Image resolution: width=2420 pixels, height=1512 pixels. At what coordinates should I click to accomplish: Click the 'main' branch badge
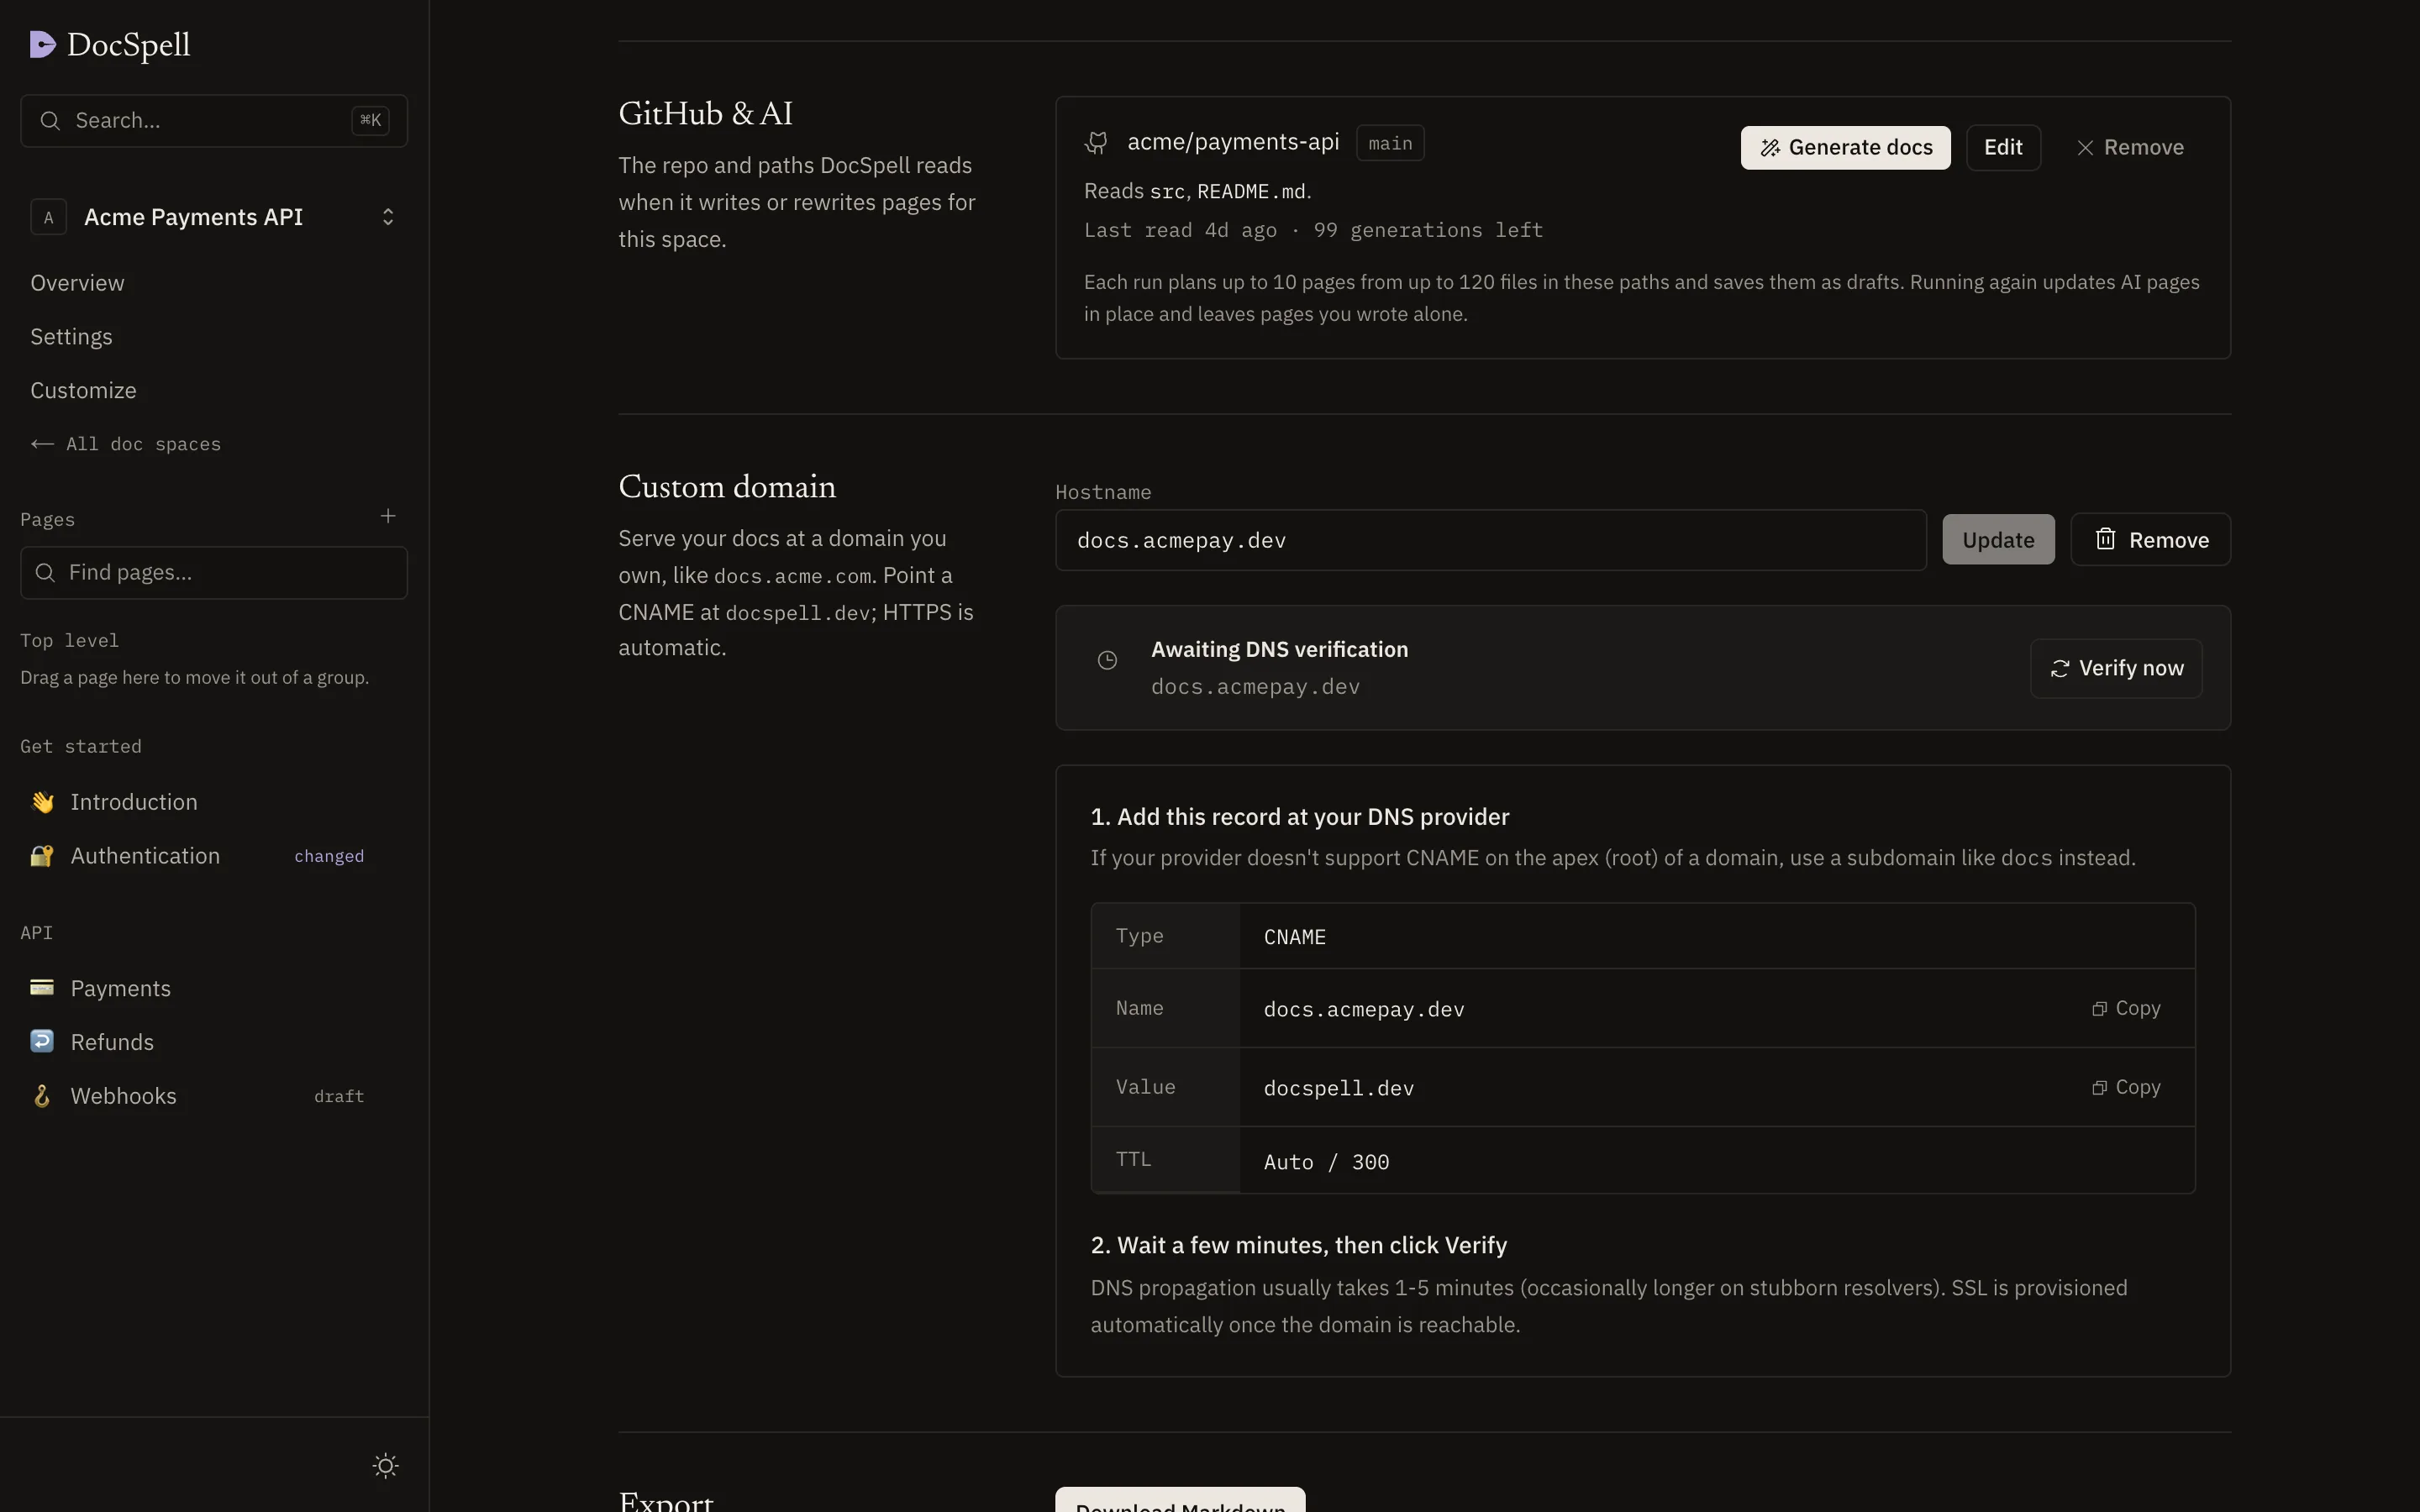(x=1390, y=143)
